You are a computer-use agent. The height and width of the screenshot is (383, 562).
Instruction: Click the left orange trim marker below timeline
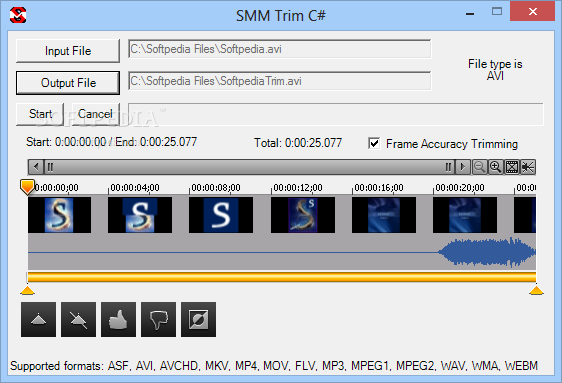click(x=28, y=290)
